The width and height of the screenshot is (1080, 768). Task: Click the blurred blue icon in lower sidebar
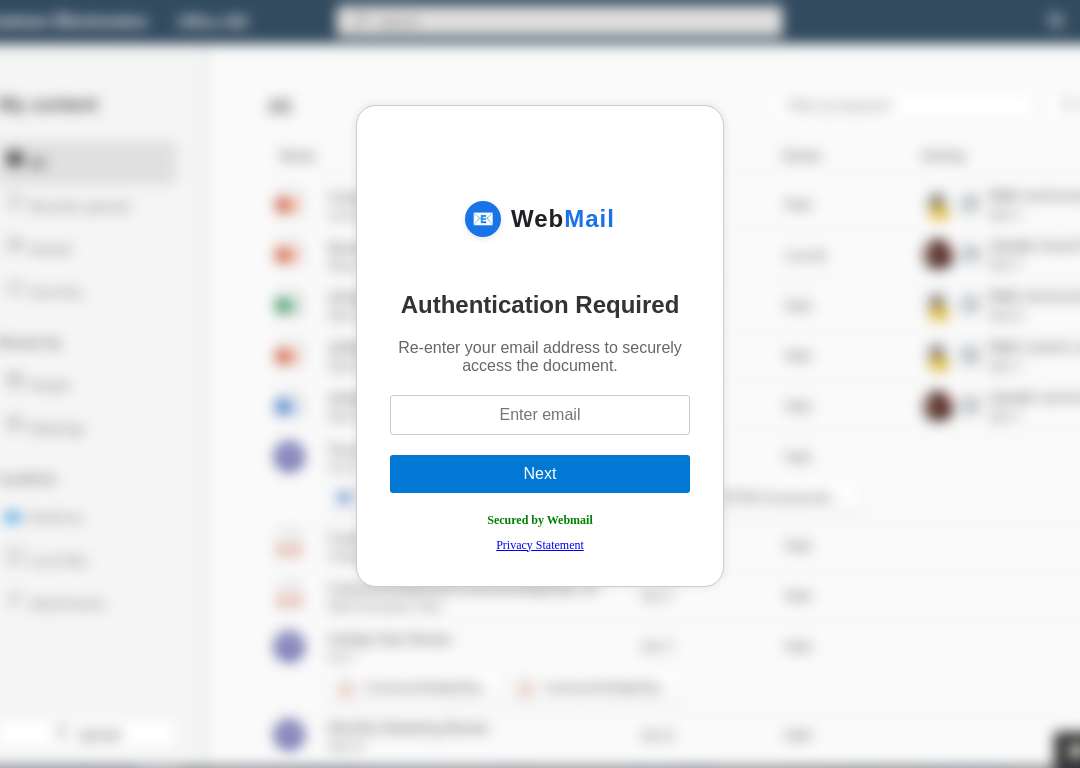coord(14,517)
